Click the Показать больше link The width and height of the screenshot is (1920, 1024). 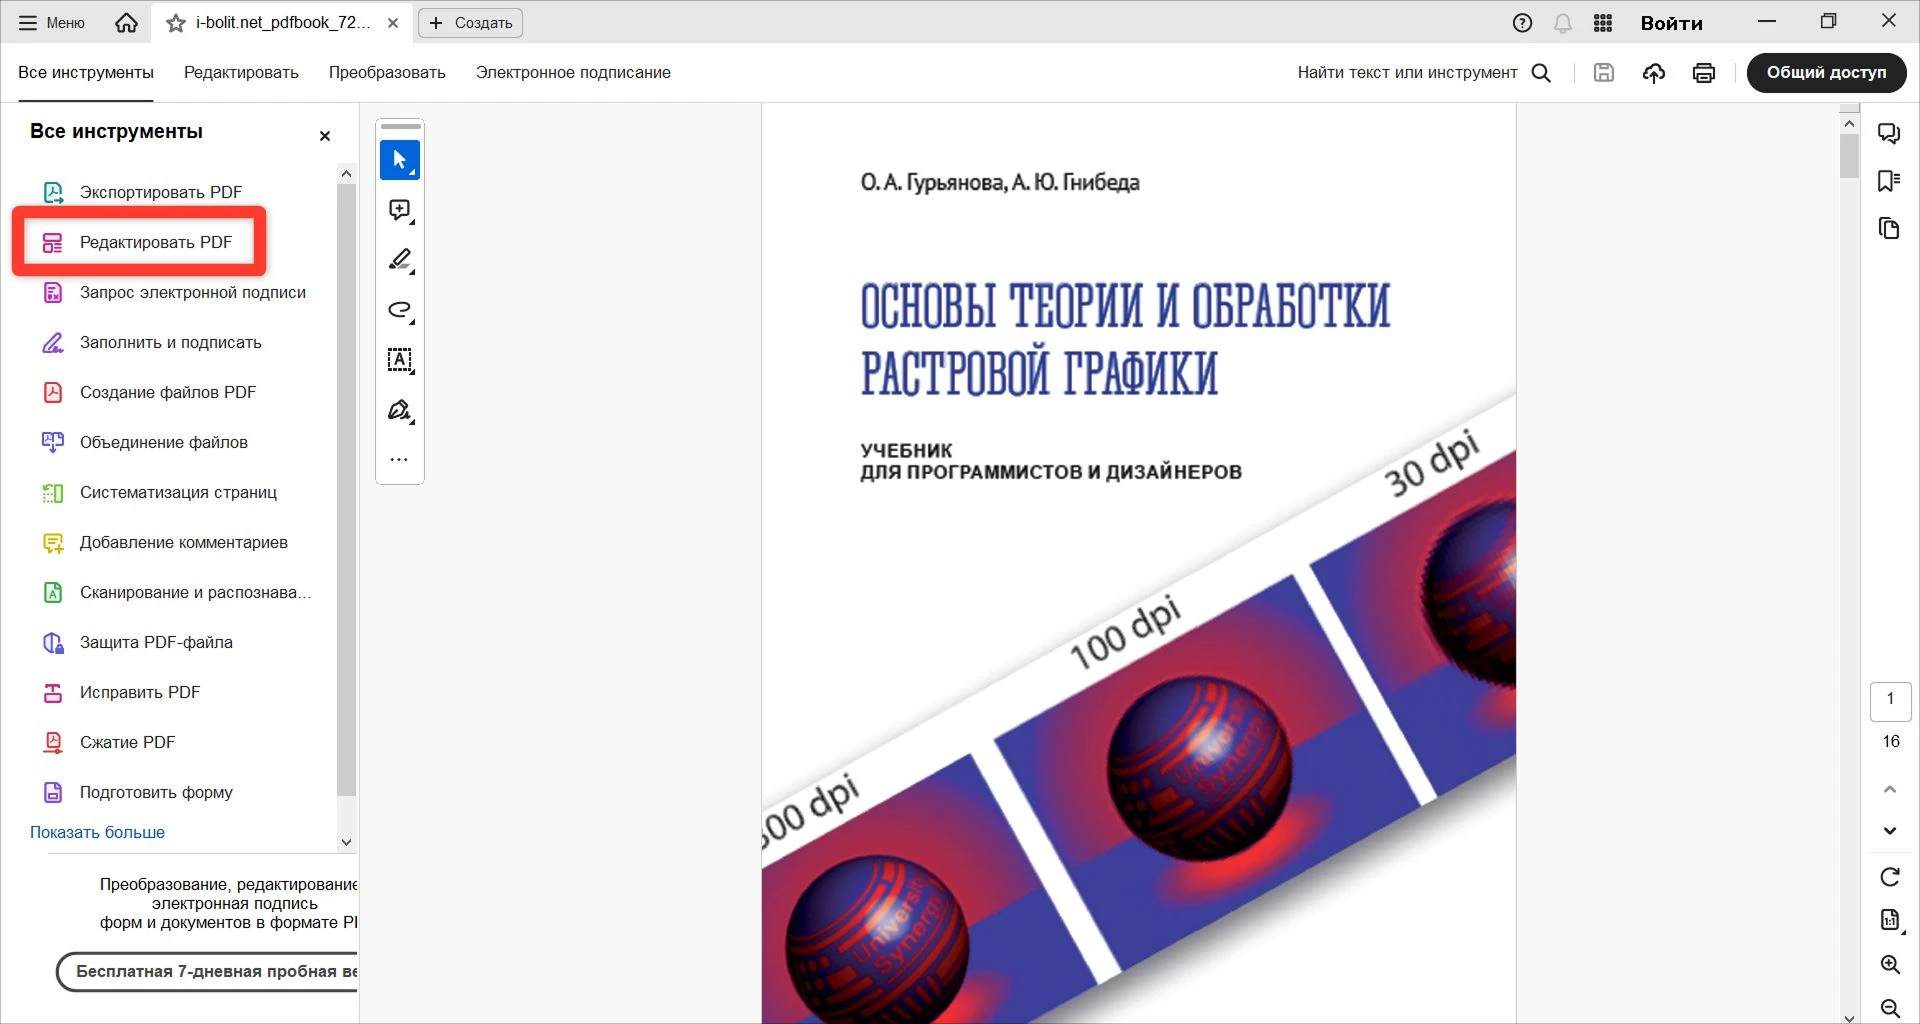(97, 832)
